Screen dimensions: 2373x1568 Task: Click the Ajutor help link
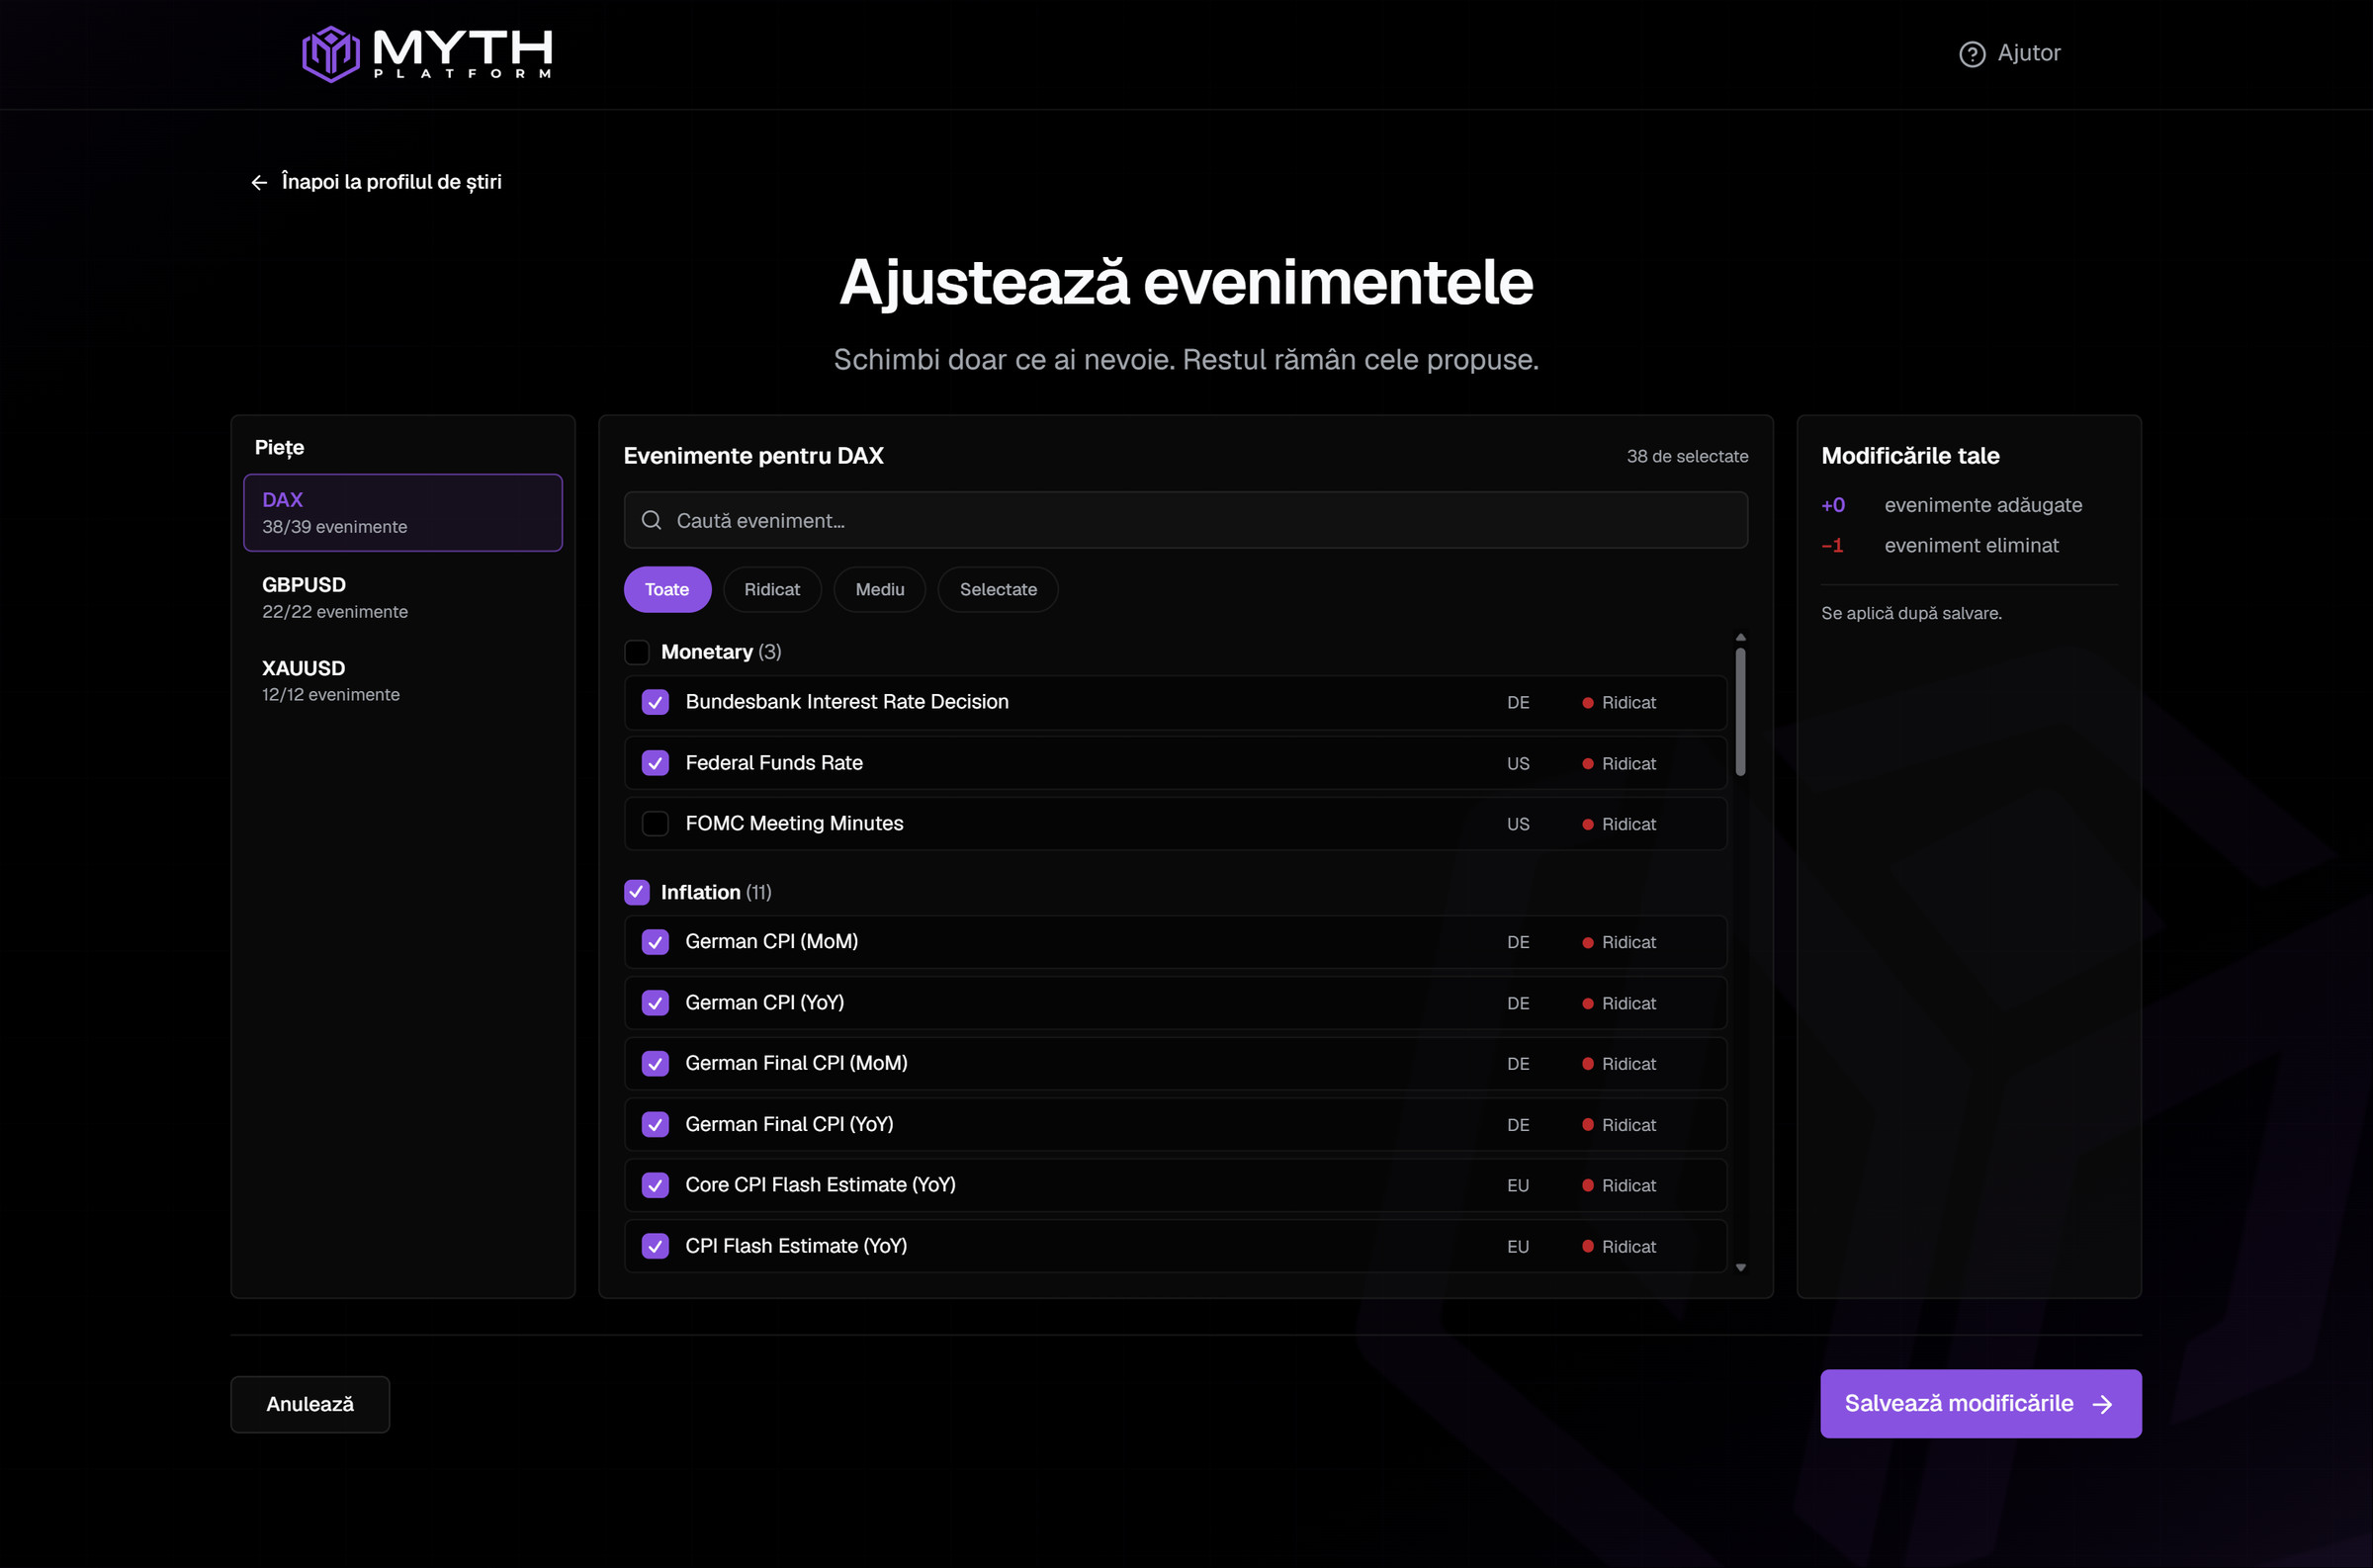[2009, 54]
